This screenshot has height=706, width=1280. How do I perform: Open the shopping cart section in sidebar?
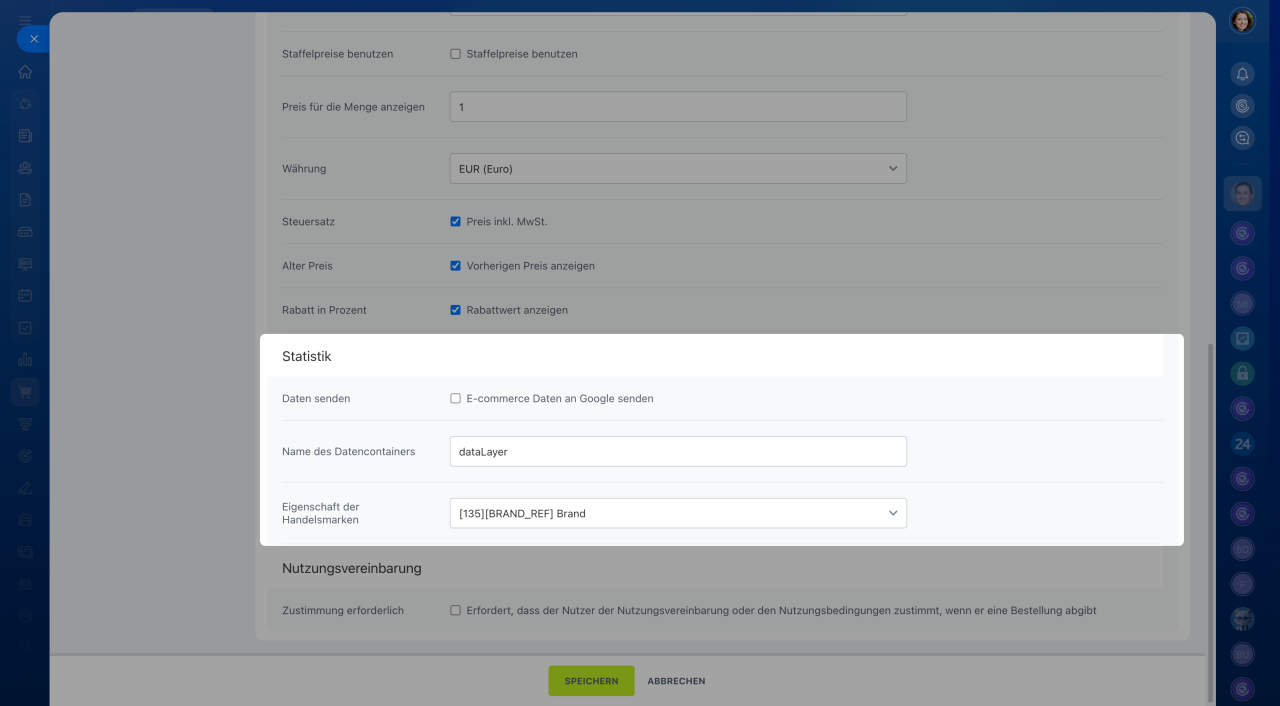click(25, 392)
